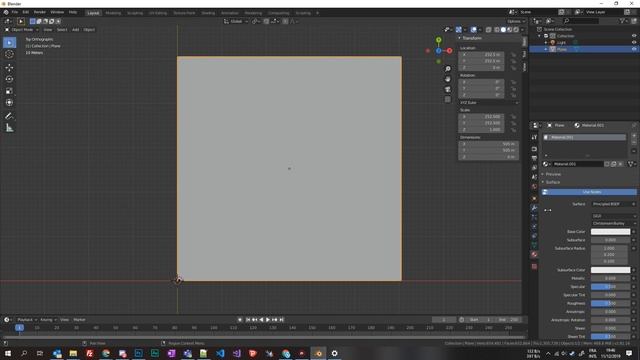The width and height of the screenshot is (640, 360).
Task: Open the File menu
Action: [15, 12]
